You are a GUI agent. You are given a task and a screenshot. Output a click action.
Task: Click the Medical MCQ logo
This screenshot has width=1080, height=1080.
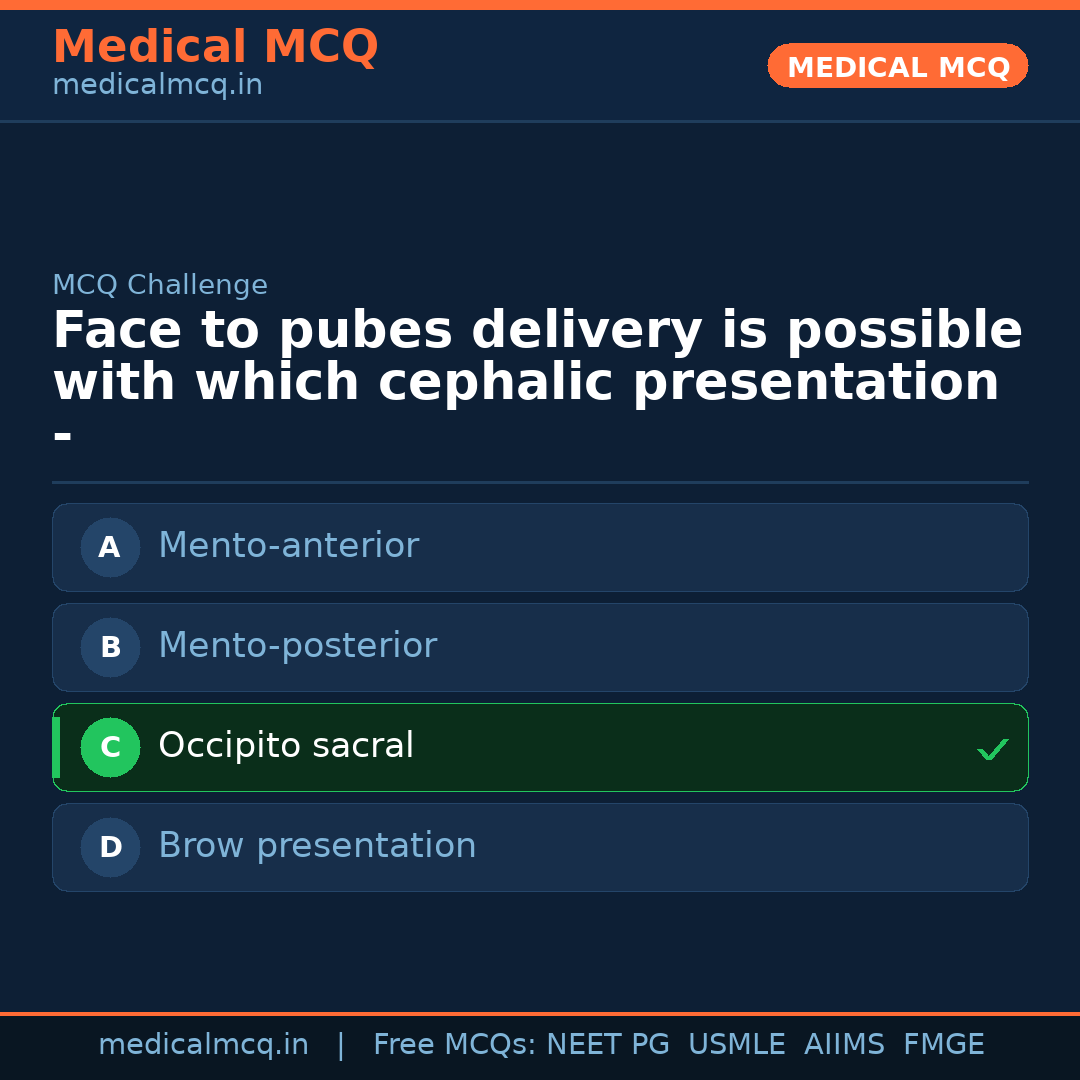coord(215,47)
